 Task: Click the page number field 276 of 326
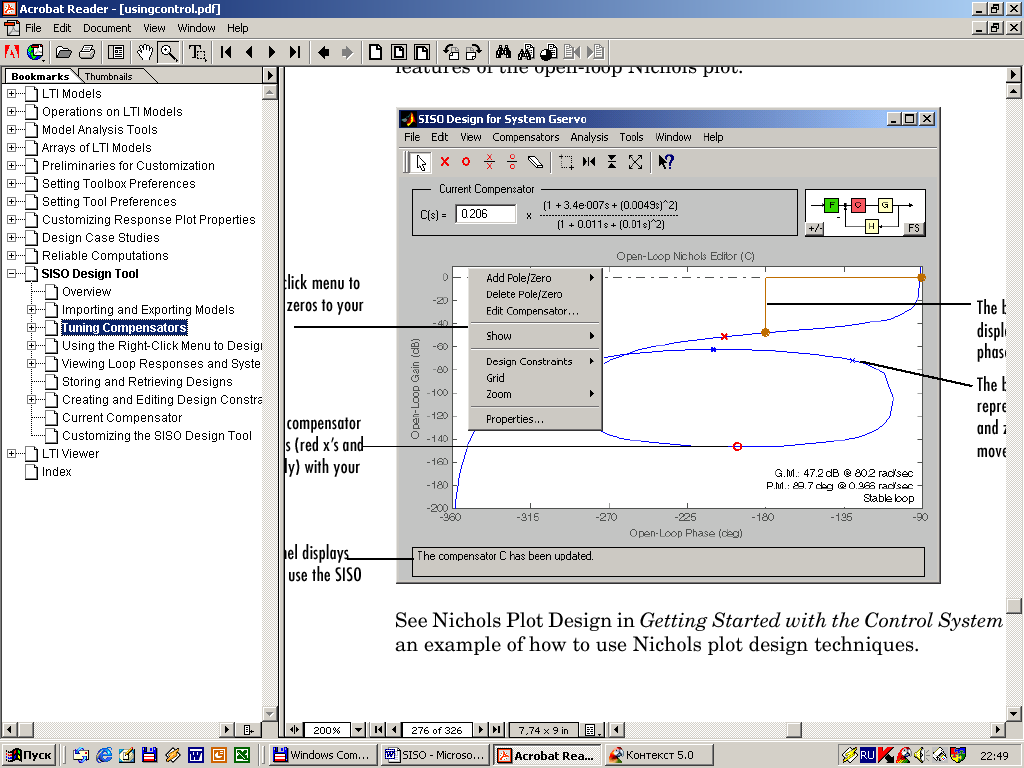coord(436,729)
